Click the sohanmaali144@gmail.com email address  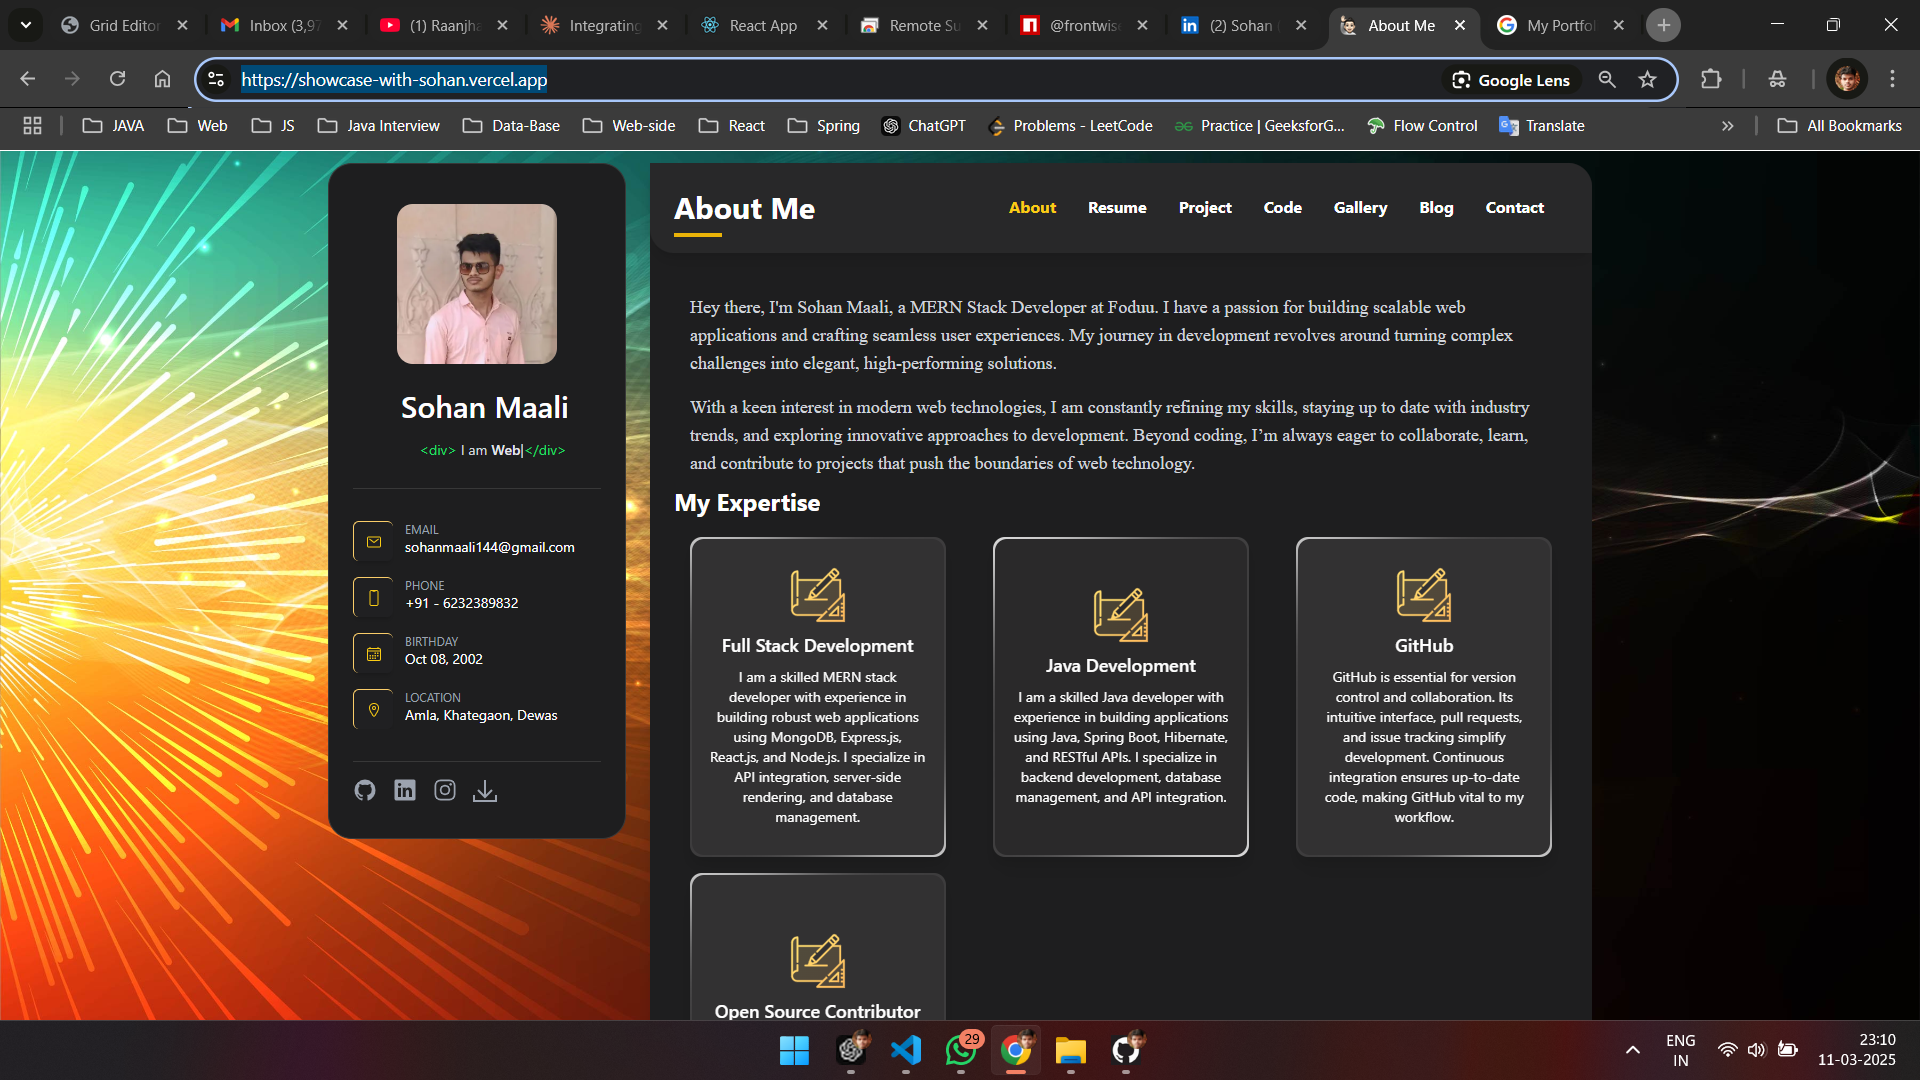pos(489,548)
